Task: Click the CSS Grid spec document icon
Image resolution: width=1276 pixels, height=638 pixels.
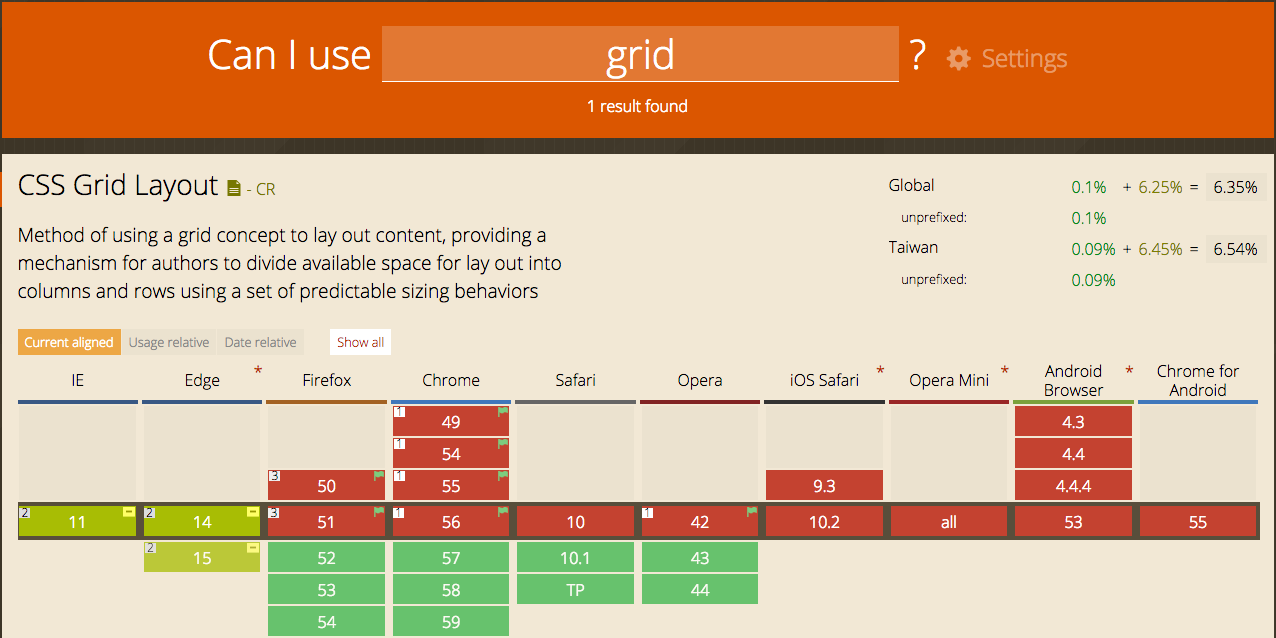Action: coord(234,188)
